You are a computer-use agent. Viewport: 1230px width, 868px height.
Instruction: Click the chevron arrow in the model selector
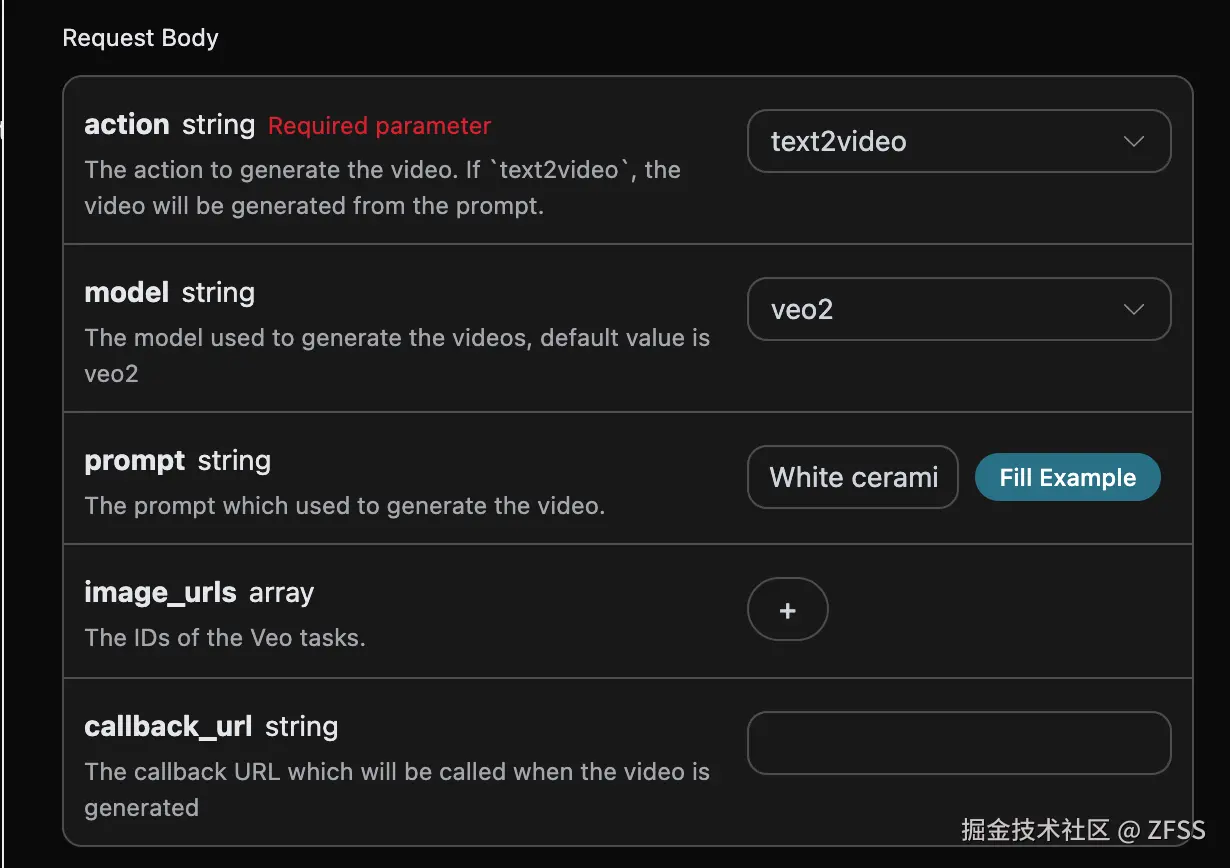tap(1134, 309)
